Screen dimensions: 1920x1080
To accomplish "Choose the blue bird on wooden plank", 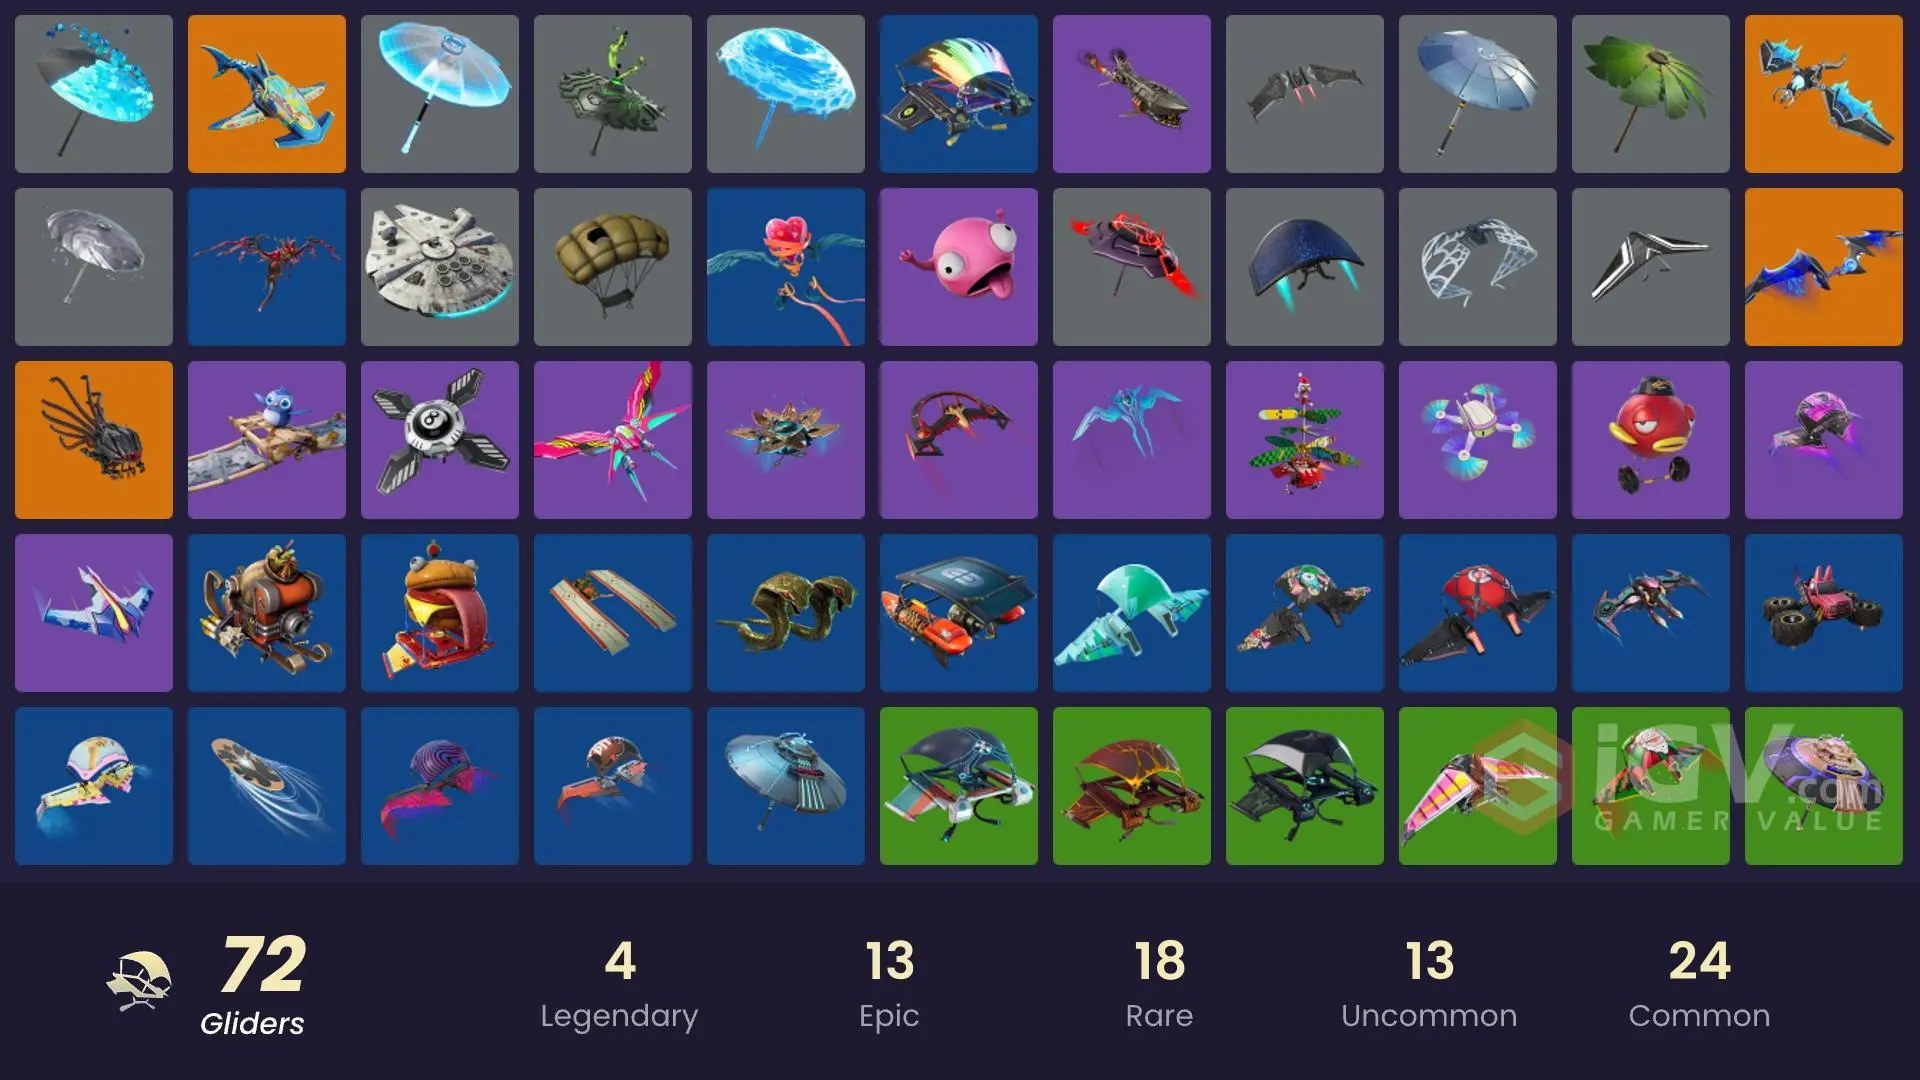I will [x=267, y=440].
